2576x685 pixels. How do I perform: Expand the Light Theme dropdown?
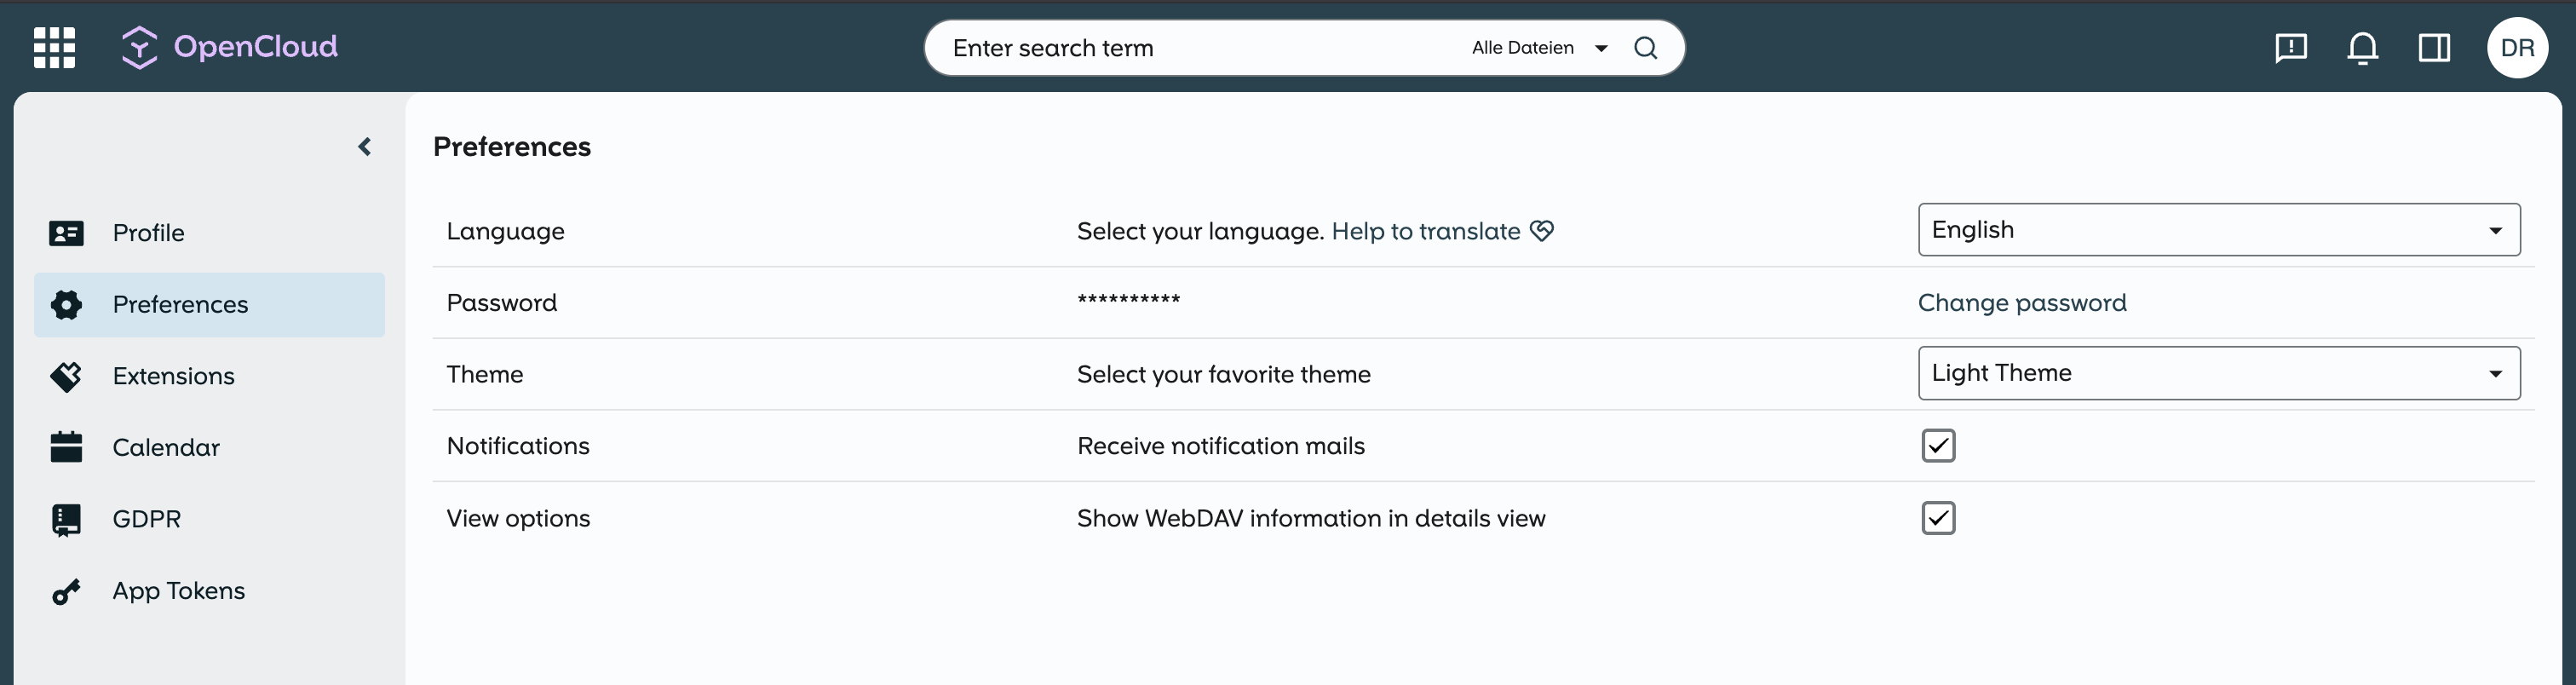pyautogui.click(x=2218, y=373)
